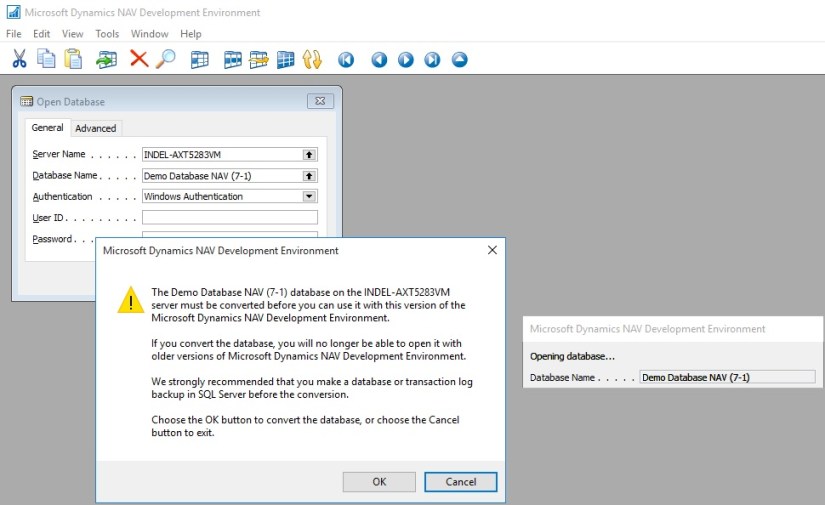Click the Paste clipboard icon
The image size is (825, 505).
pos(73,59)
